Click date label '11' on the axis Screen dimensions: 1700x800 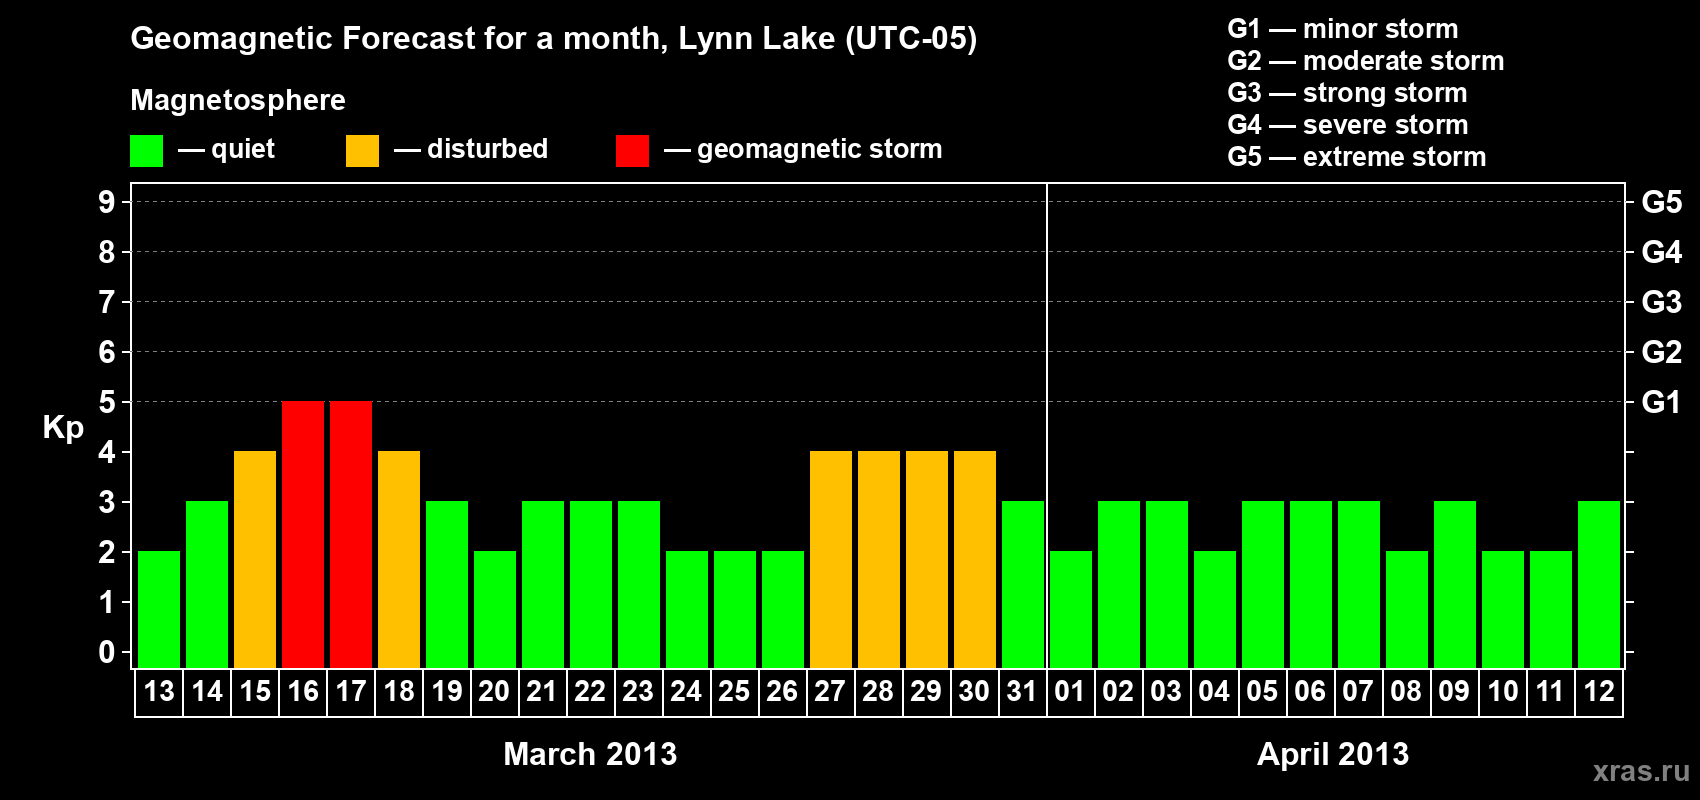[1550, 691]
